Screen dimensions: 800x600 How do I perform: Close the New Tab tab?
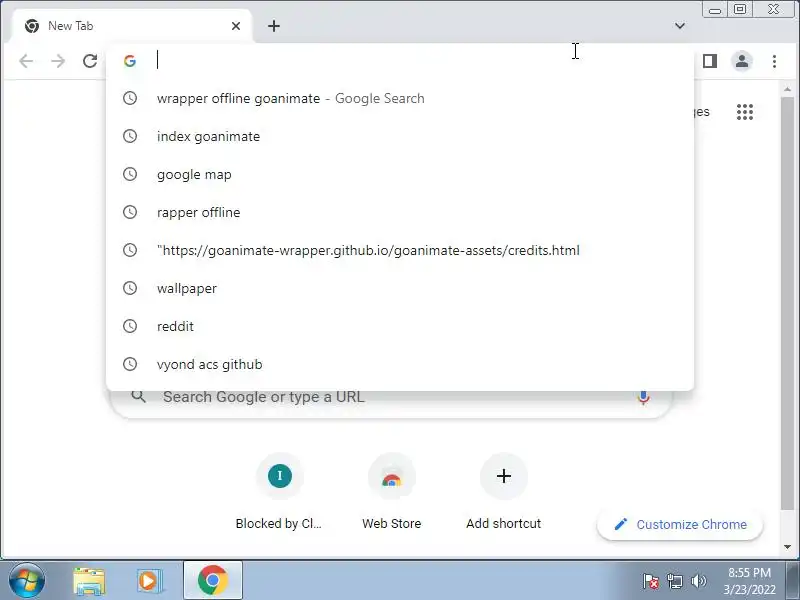click(236, 26)
